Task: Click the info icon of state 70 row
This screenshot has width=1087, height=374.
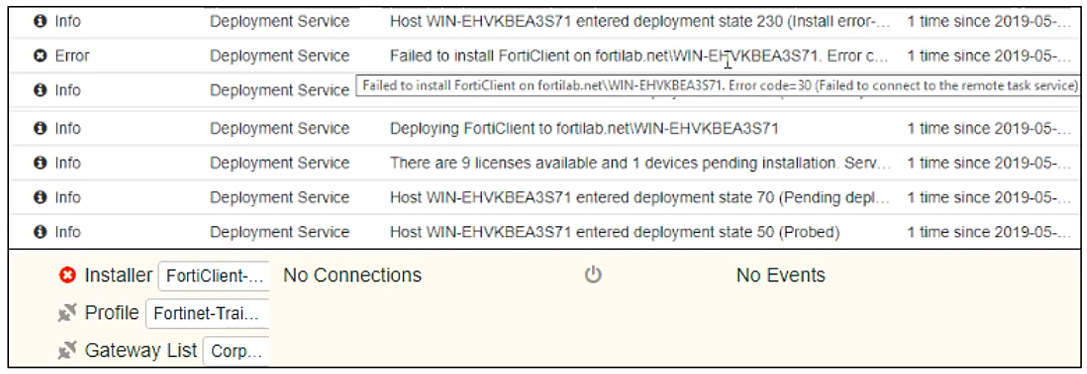Action: tap(40, 198)
